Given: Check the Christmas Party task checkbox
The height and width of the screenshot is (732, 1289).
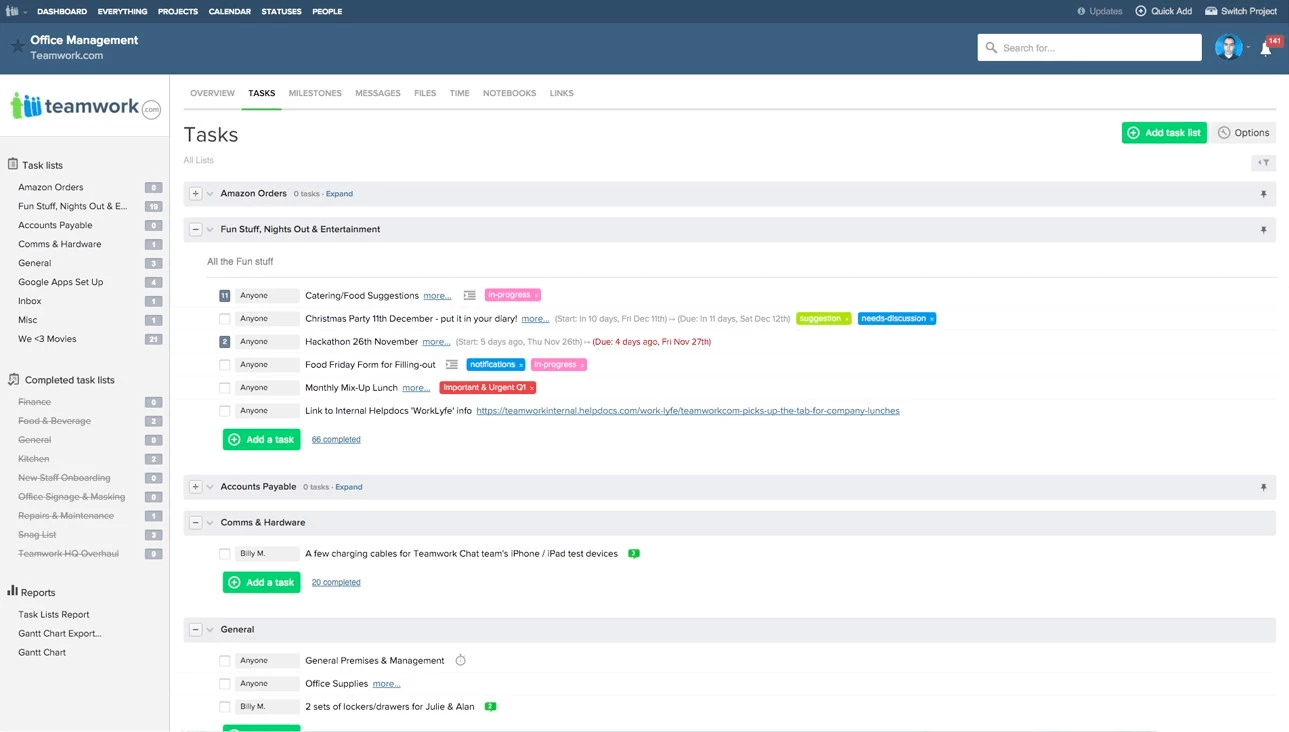Looking at the screenshot, I should (x=225, y=319).
